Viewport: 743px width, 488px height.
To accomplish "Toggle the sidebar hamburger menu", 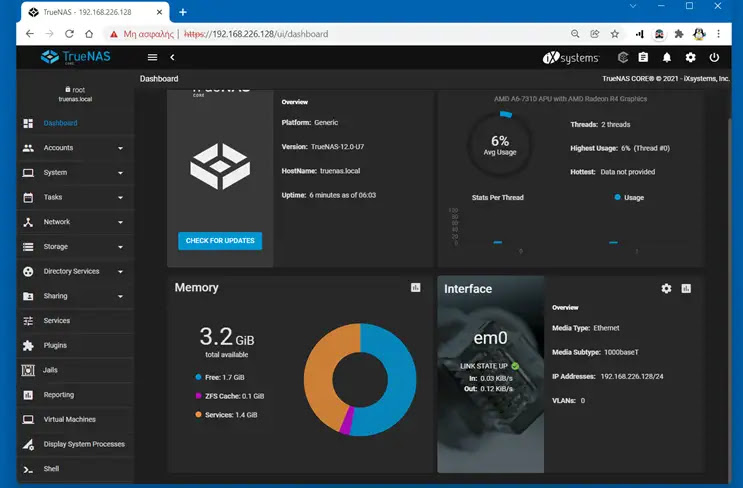I will (153, 57).
